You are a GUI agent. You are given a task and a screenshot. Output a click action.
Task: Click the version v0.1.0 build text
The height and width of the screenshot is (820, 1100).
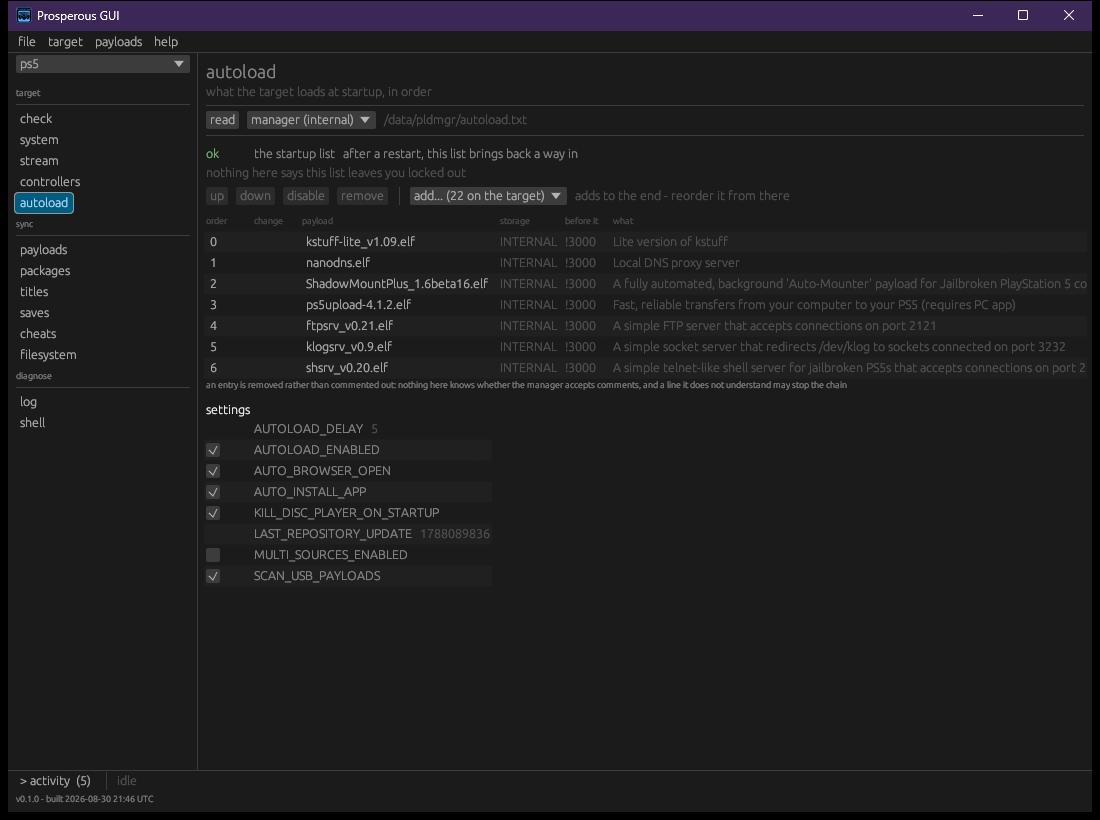85,799
